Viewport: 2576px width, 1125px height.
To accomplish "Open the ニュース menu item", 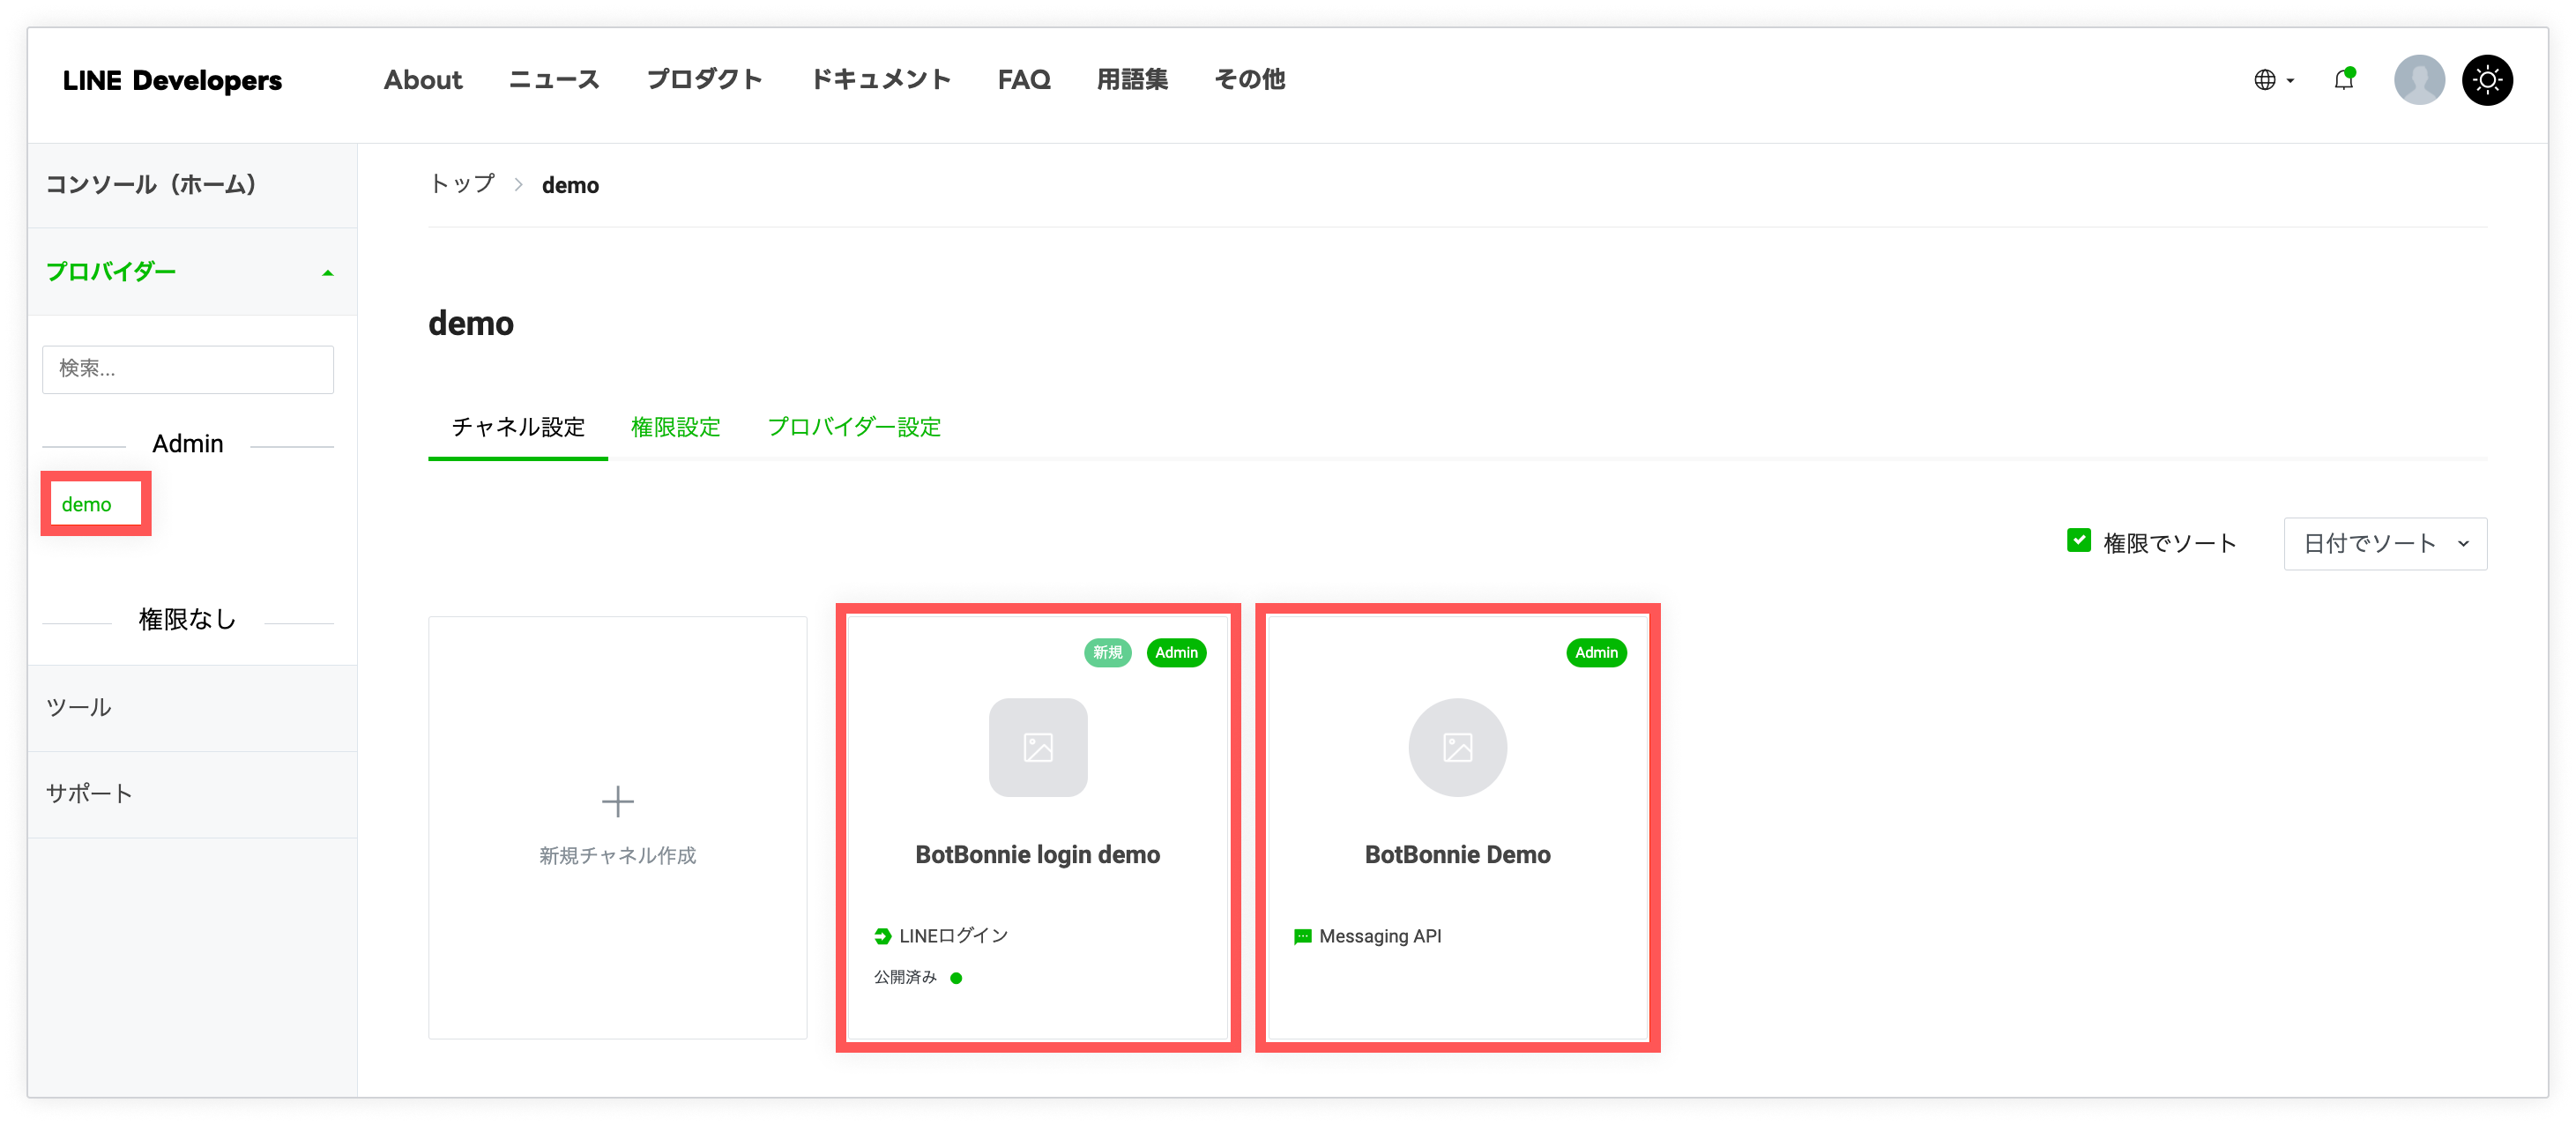I will [x=554, y=80].
